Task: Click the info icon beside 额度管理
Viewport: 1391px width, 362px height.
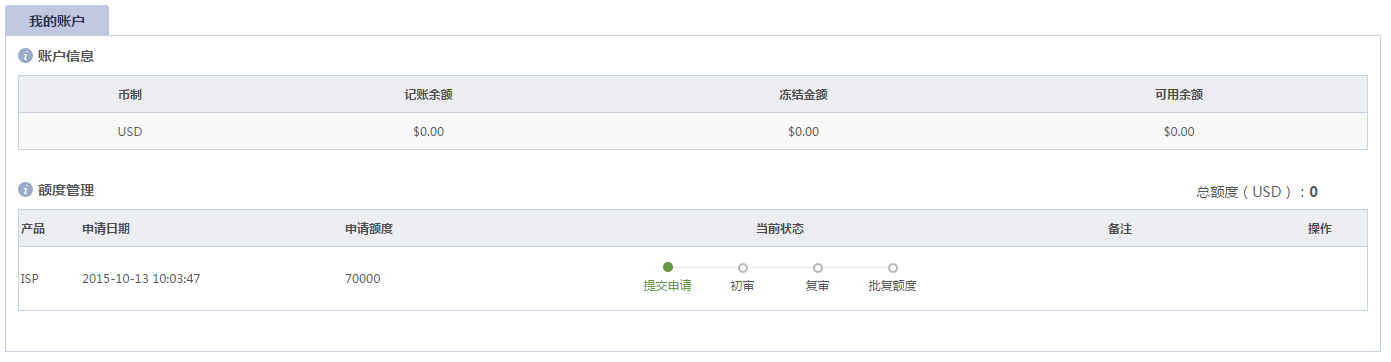Action: pyautogui.click(x=26, y=190)
